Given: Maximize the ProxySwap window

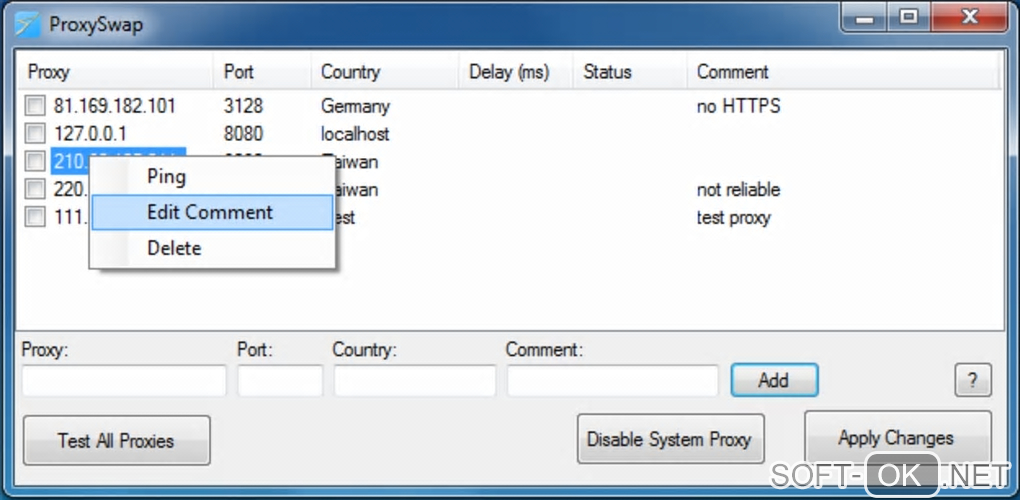Looking at the screenshot, I should (x=909, y=18).
